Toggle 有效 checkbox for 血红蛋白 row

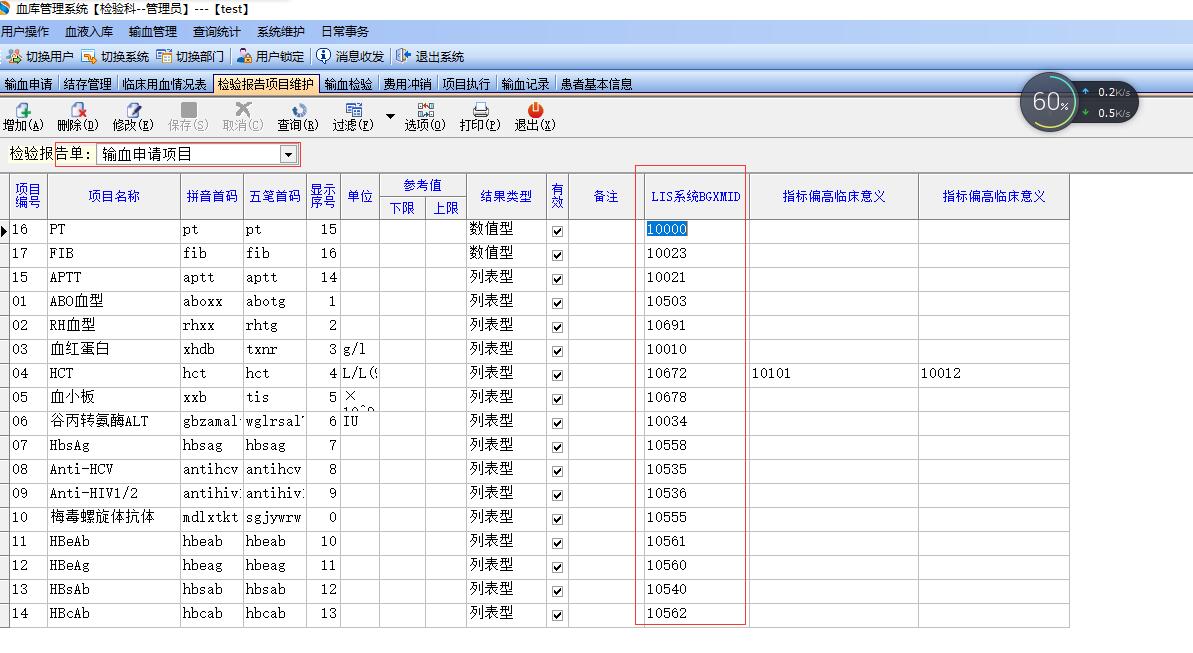tap(558, 351)
